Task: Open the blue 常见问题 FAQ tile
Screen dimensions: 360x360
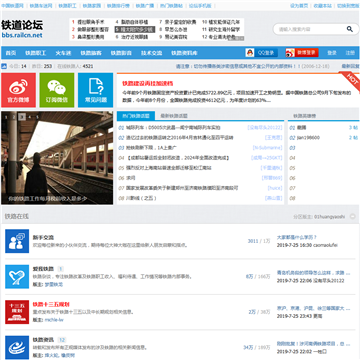Action: tap(95, 90)
